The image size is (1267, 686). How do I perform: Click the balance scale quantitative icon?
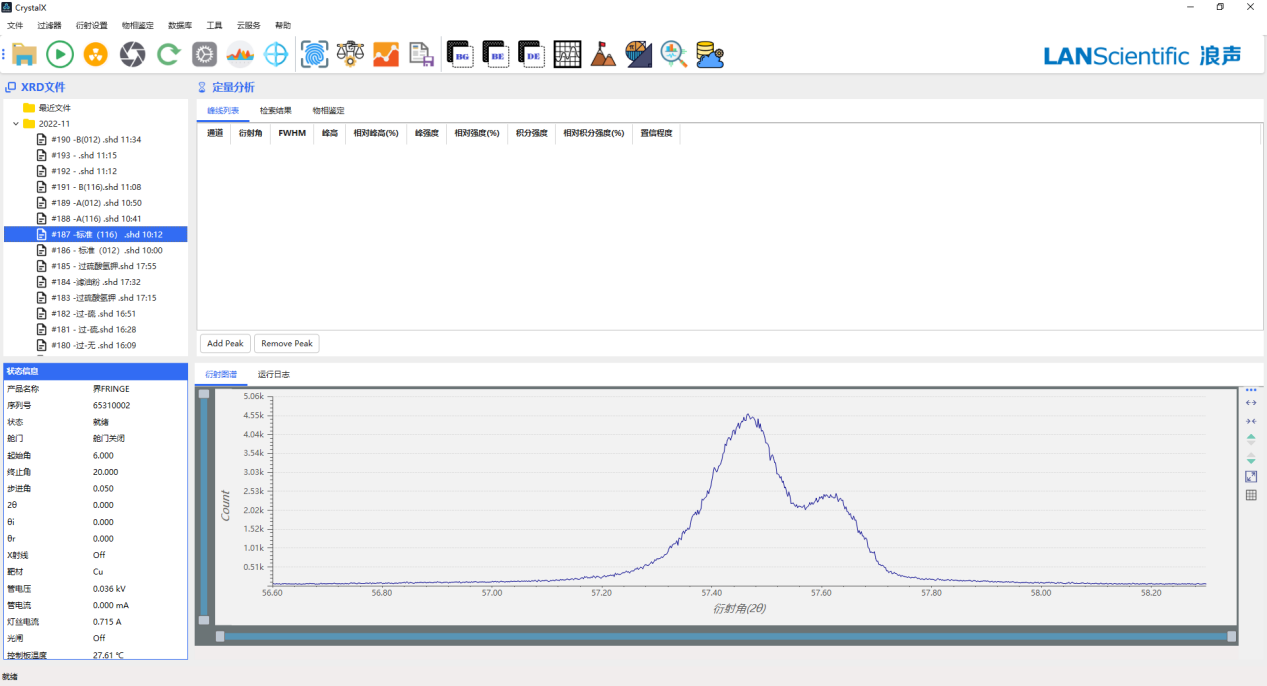pos(350,55)
